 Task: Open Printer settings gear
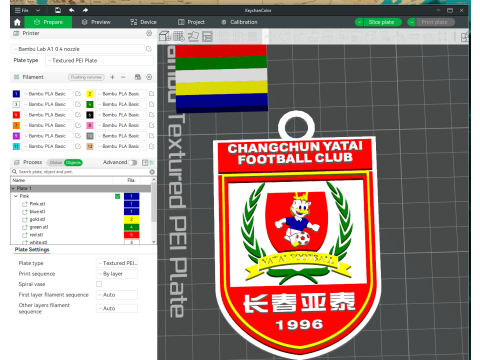pos(149,33)
